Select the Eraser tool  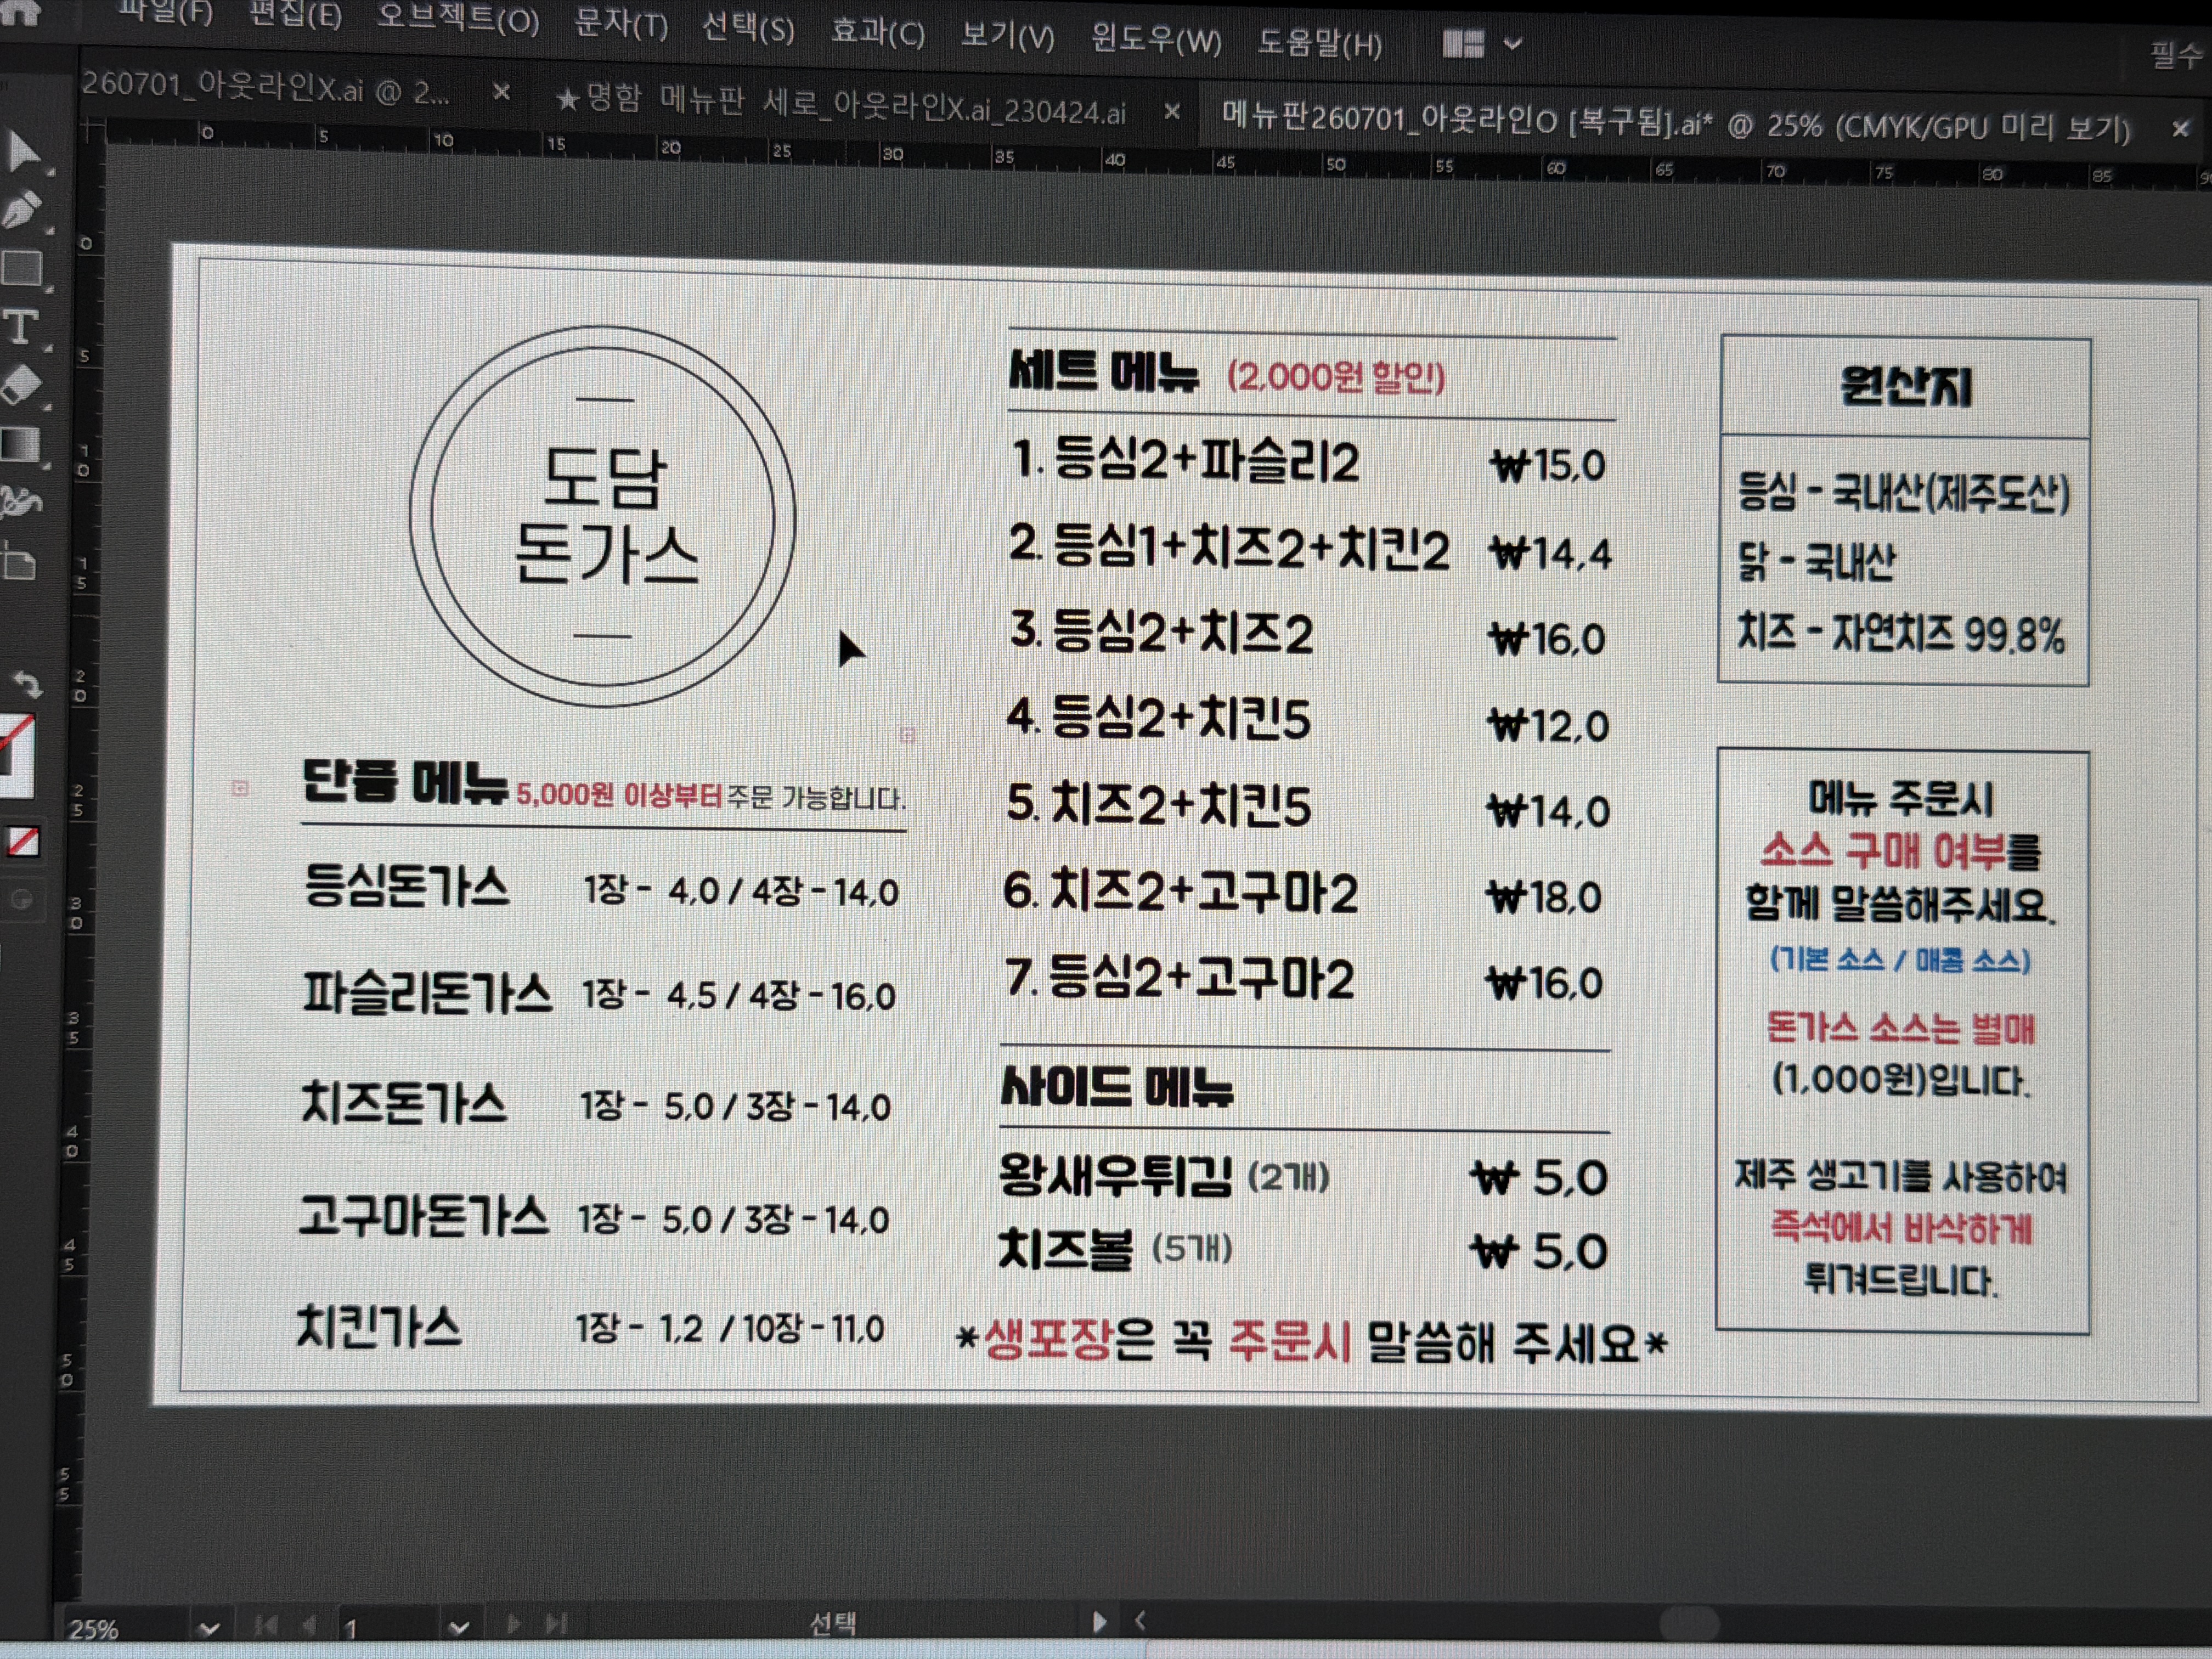tap(22, 384)
